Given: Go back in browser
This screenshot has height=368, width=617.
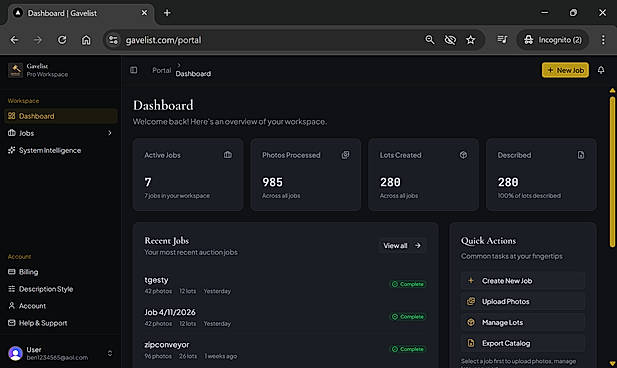Looking at the screenshot, I should pyautogui.click(x=14, y=40).
